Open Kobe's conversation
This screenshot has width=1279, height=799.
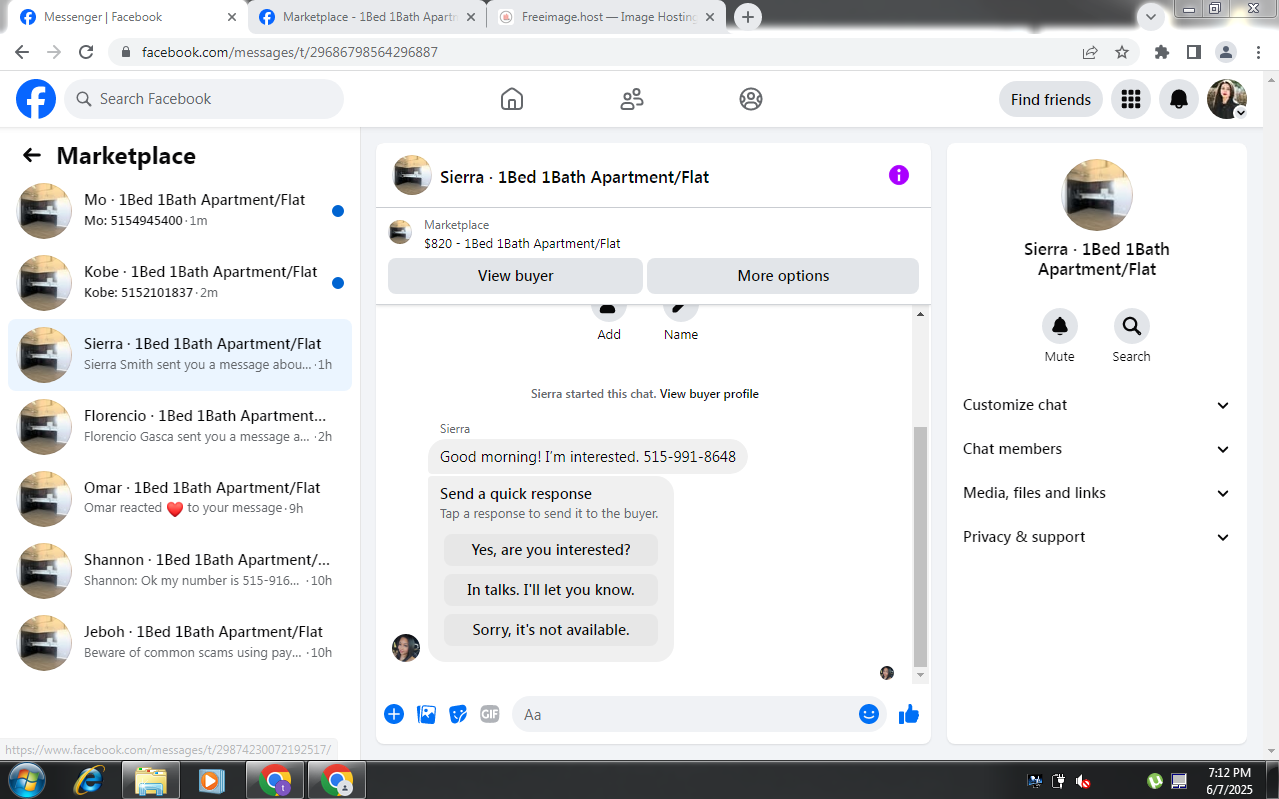pyautogui.click(x=180, y=283)
